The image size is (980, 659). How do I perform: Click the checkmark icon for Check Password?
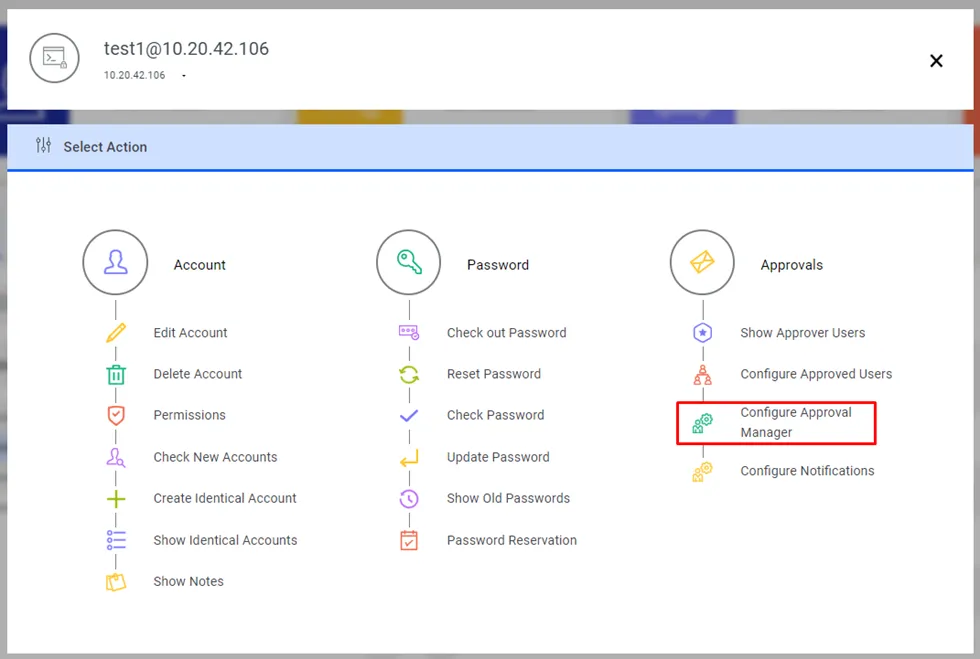coord(409,415)
